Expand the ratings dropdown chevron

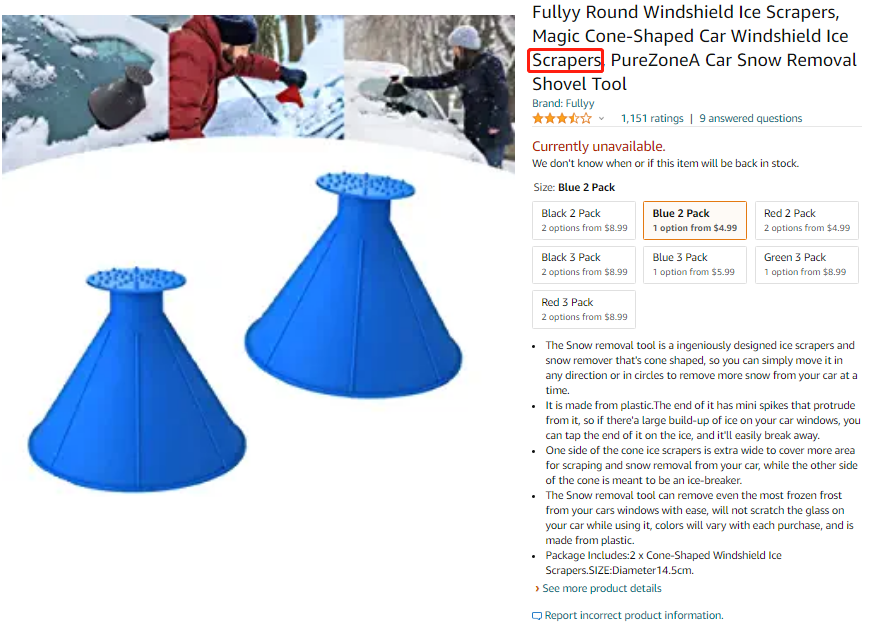point(601,119)
